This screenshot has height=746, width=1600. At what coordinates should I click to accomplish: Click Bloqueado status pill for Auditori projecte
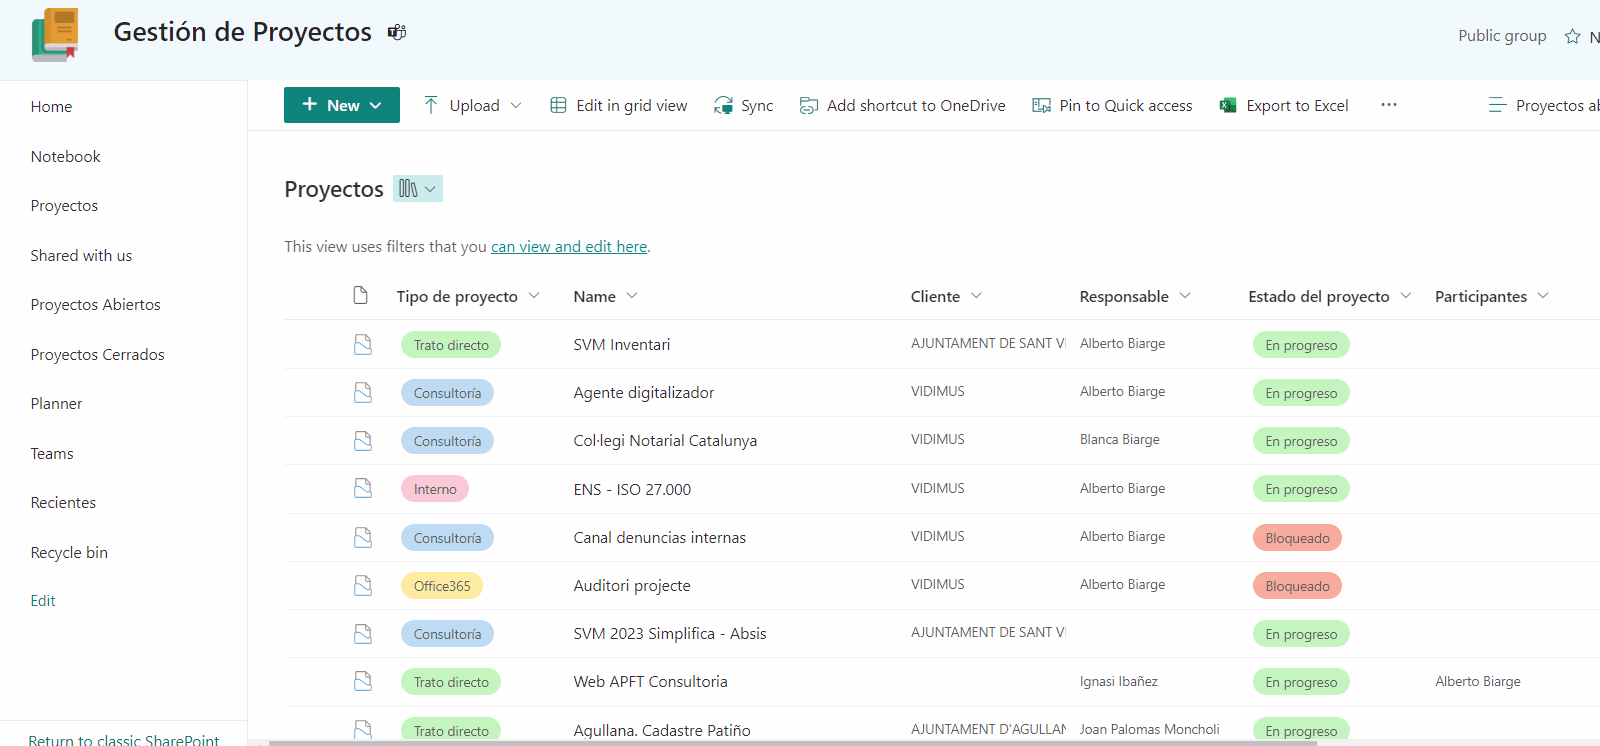1297,586
